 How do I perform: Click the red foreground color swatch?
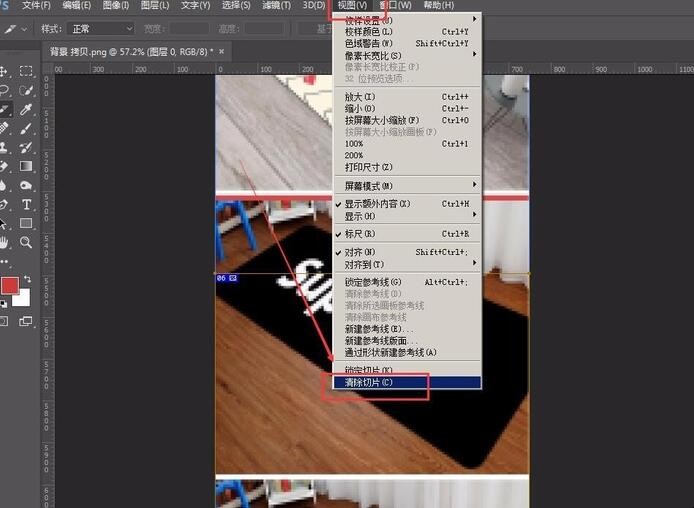coord(9,286)
